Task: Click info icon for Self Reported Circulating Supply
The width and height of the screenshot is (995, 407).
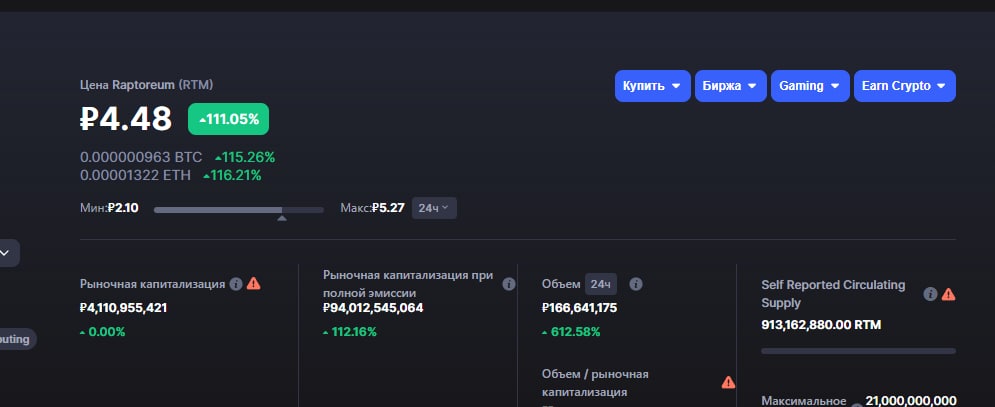Action: point(930,294)
